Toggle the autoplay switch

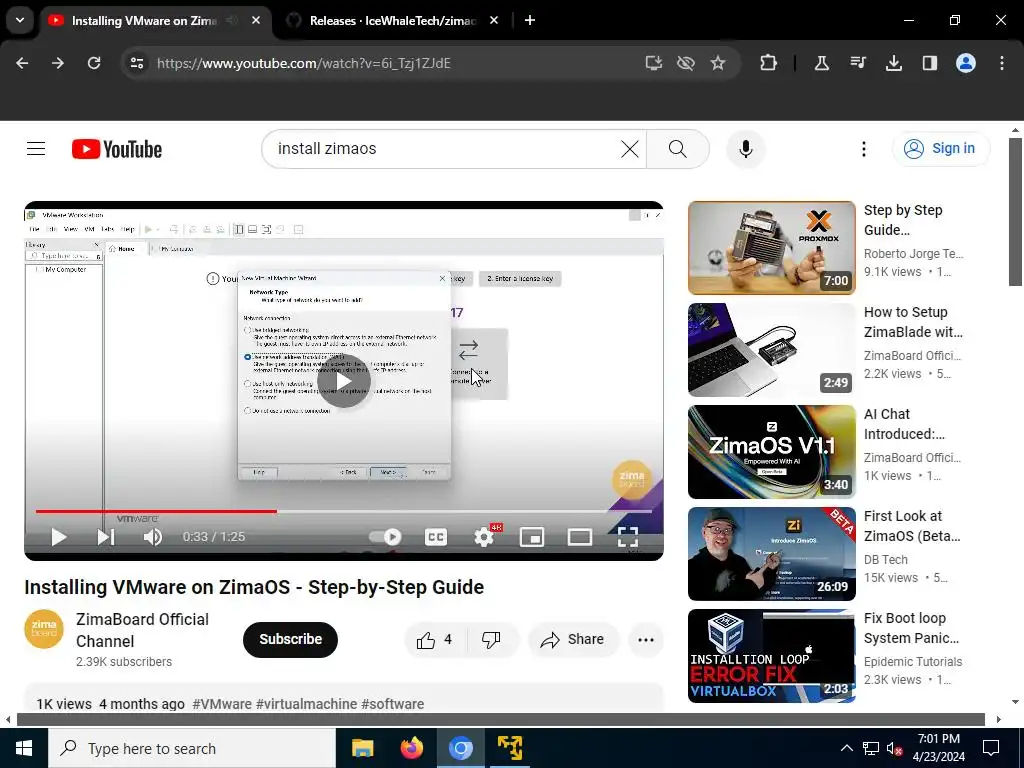pyautogui.click(x=385, y=537)
